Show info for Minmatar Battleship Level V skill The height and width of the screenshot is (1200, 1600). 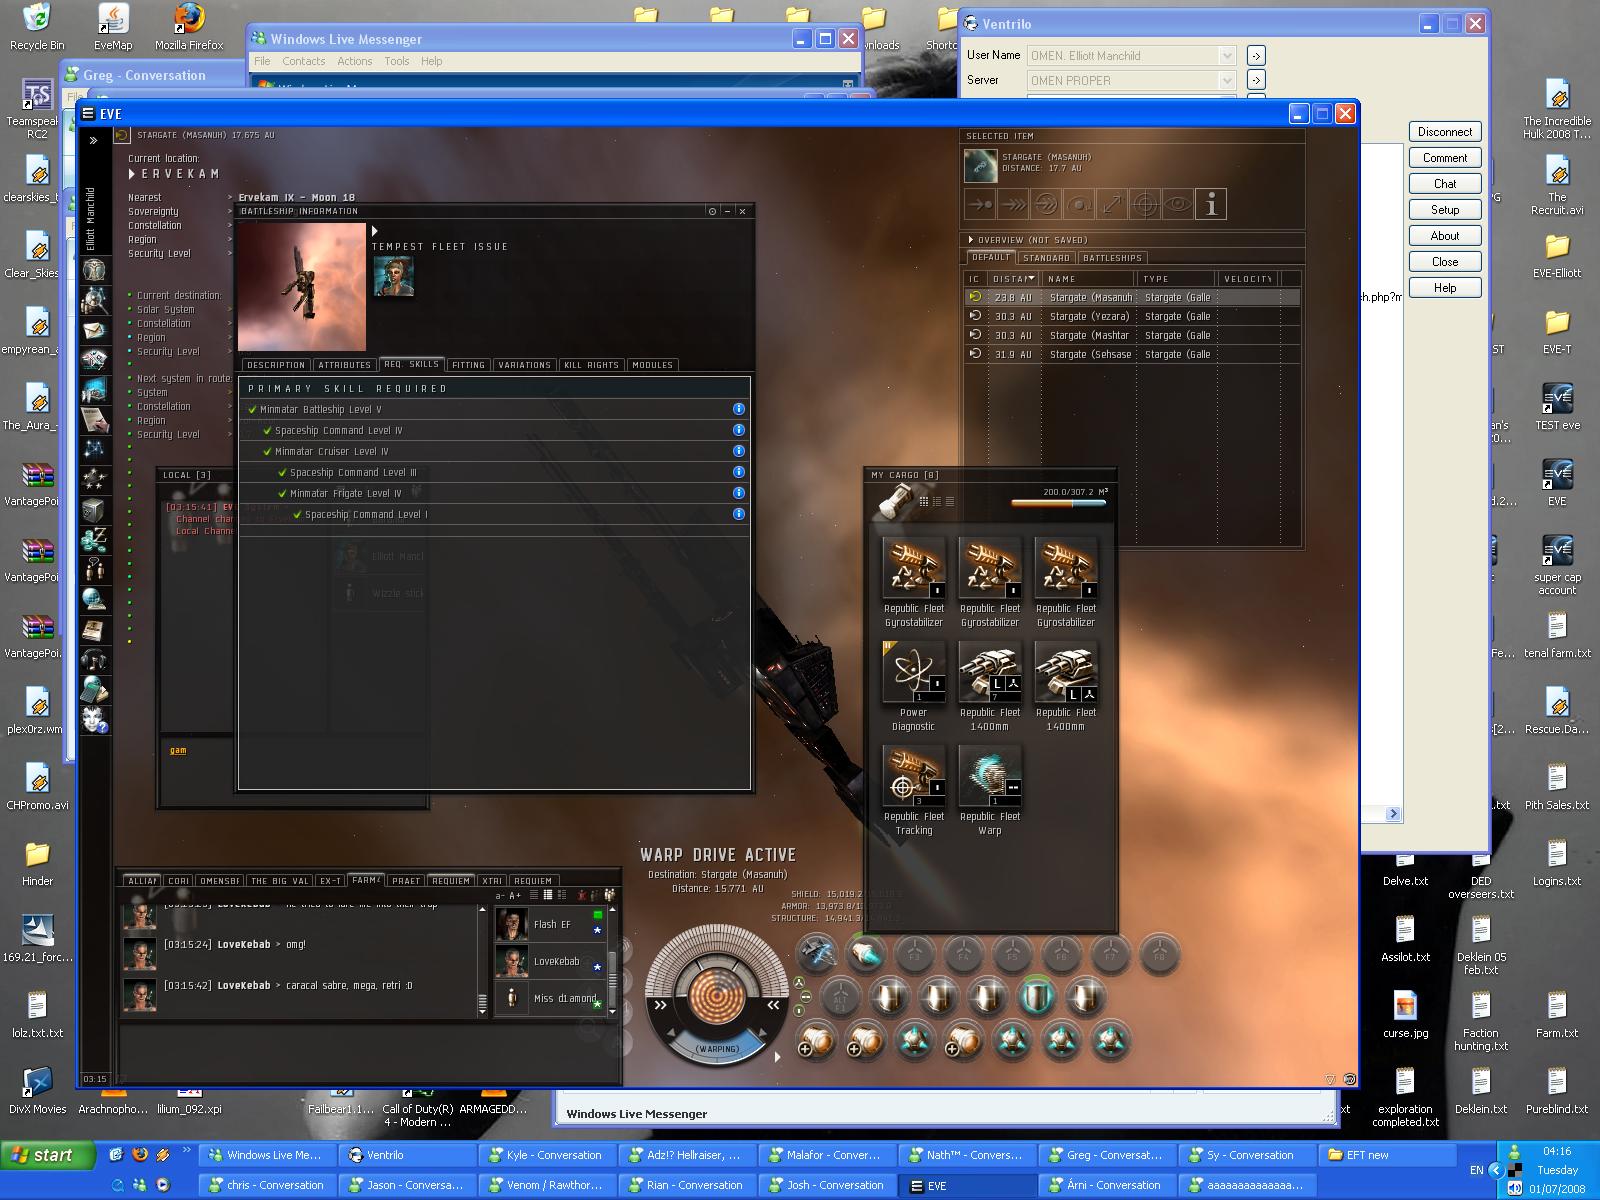click(x=739, y=409)
